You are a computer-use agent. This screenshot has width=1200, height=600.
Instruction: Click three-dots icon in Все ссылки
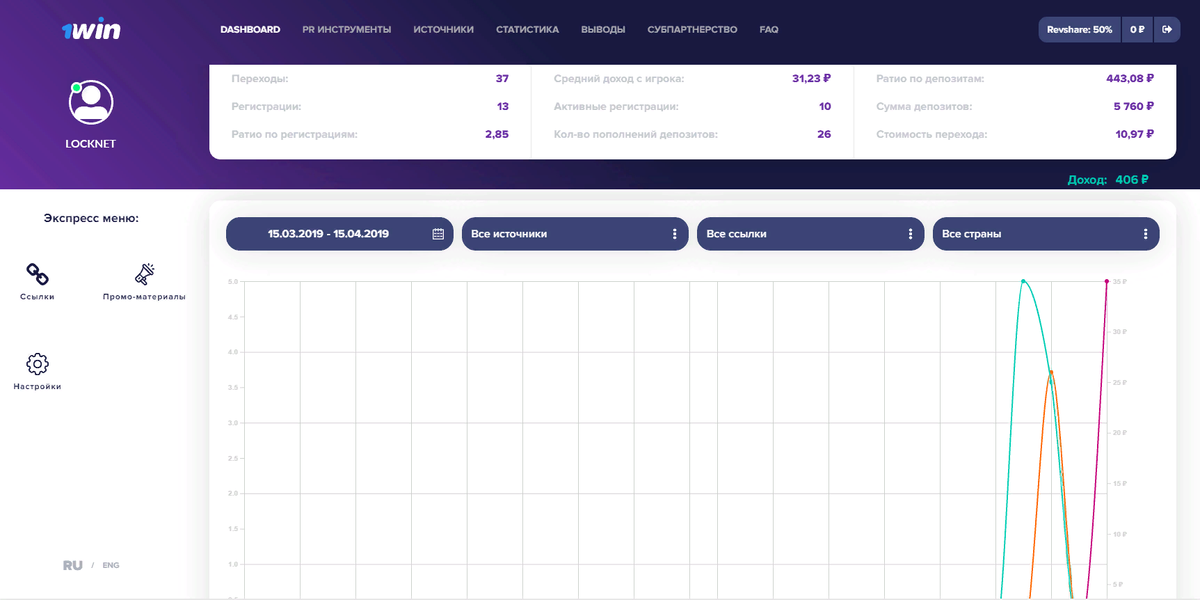click(x=910, y=234)
